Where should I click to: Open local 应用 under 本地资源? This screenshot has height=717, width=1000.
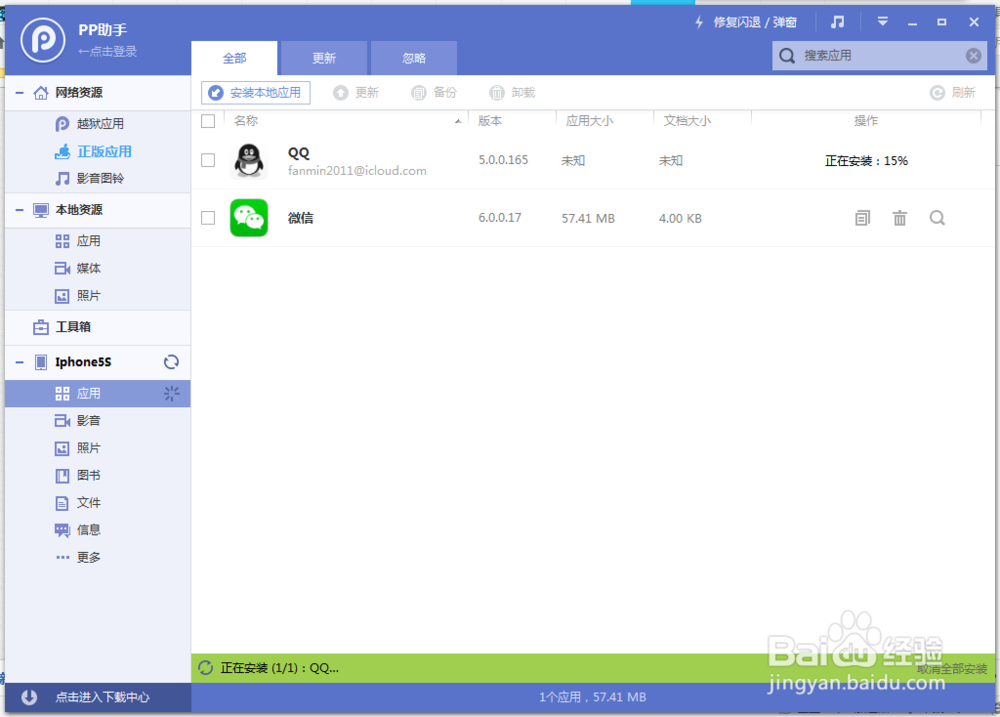78,241
